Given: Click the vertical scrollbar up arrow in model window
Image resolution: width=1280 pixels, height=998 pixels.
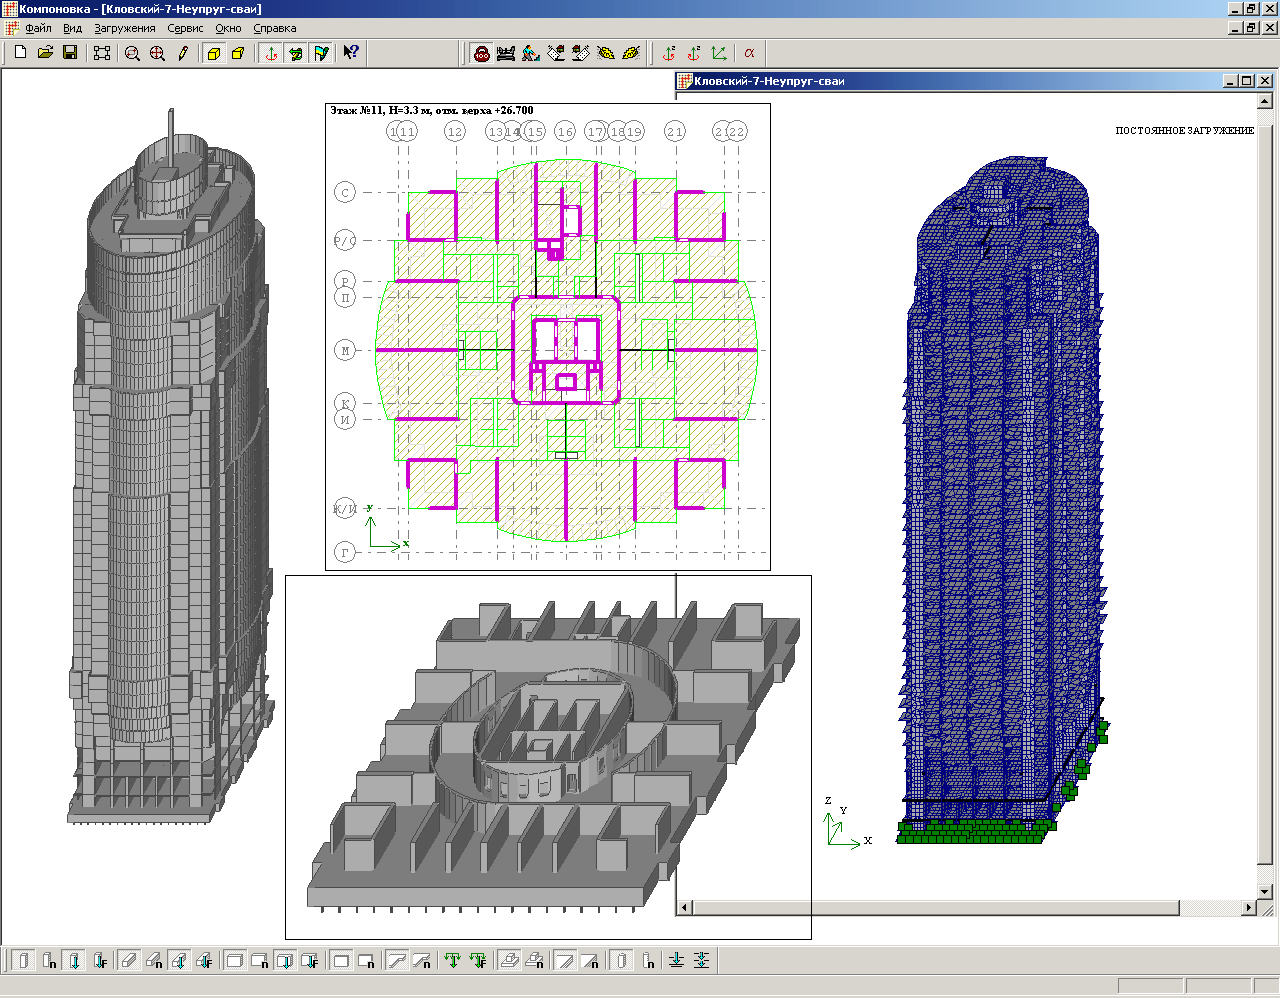Looking at the screenshot, I should tap(1265, 101).
